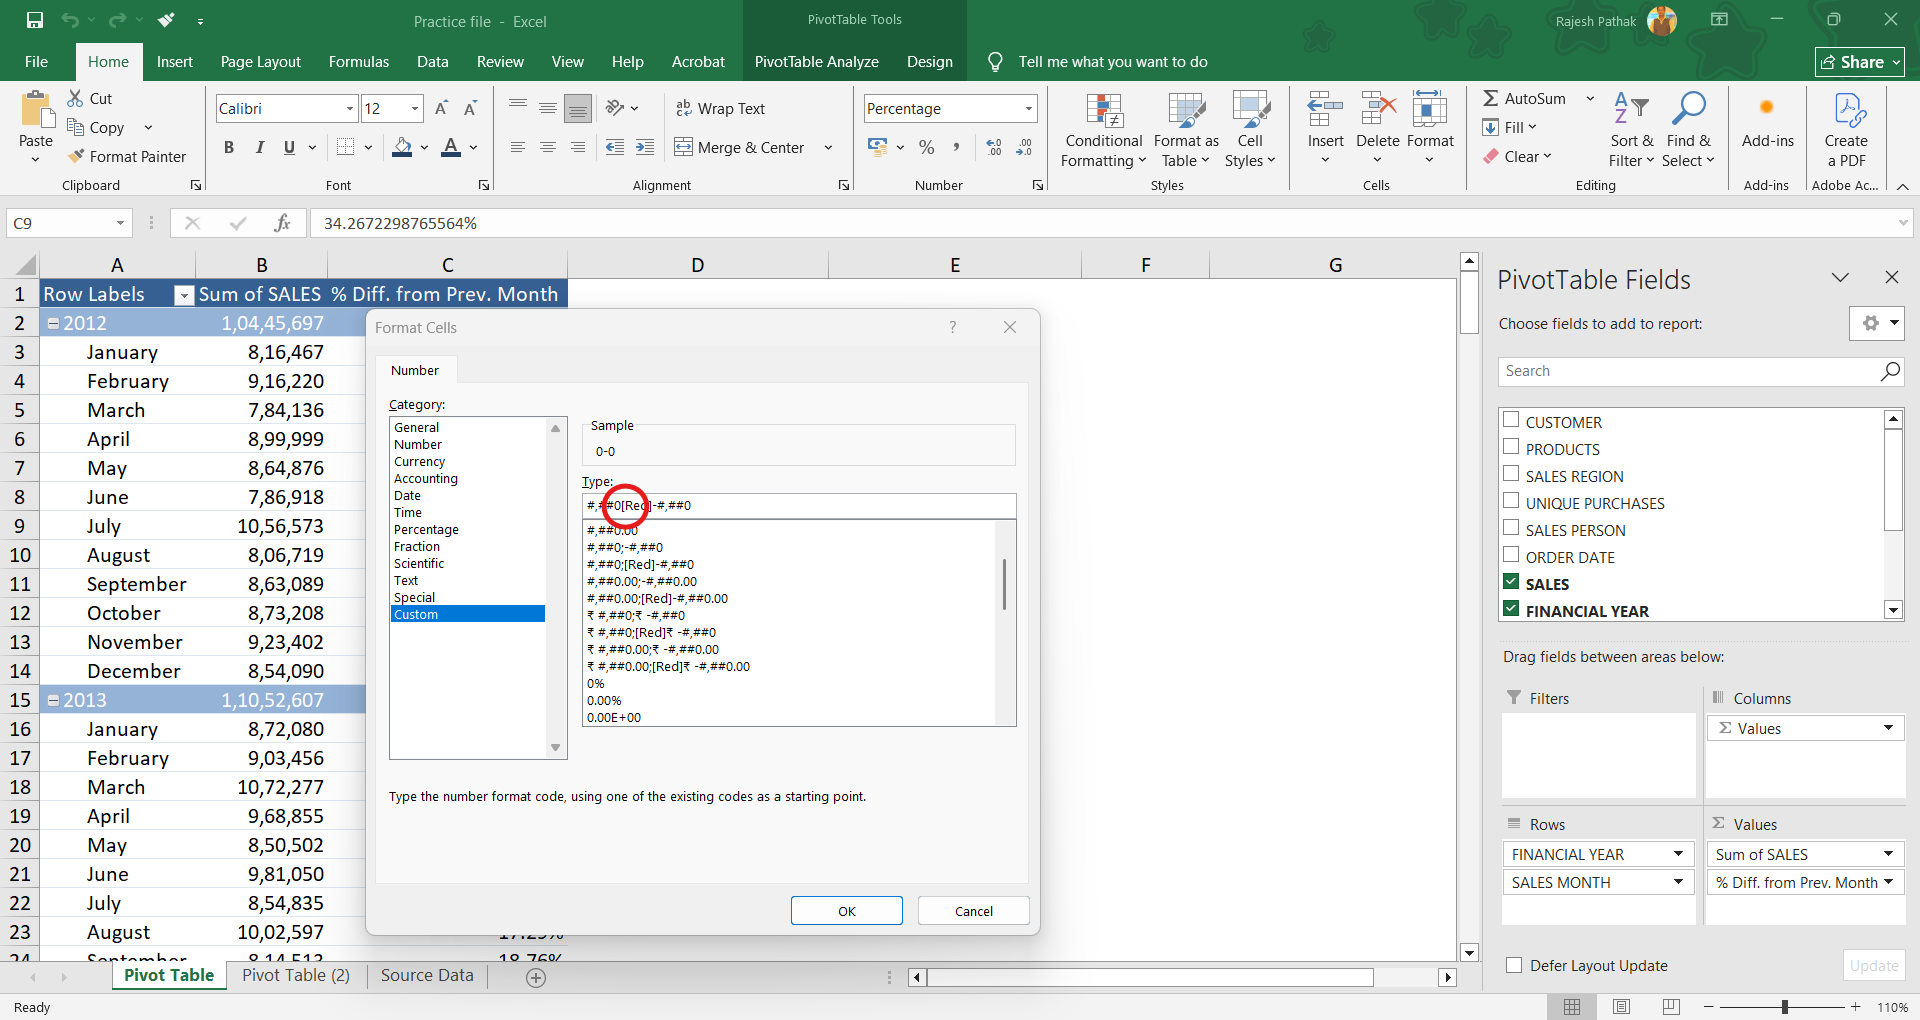Screen dimensions: 1920x1020
Task: Enable Defer Layout Update checkbox
Action: click(1514, 965)
